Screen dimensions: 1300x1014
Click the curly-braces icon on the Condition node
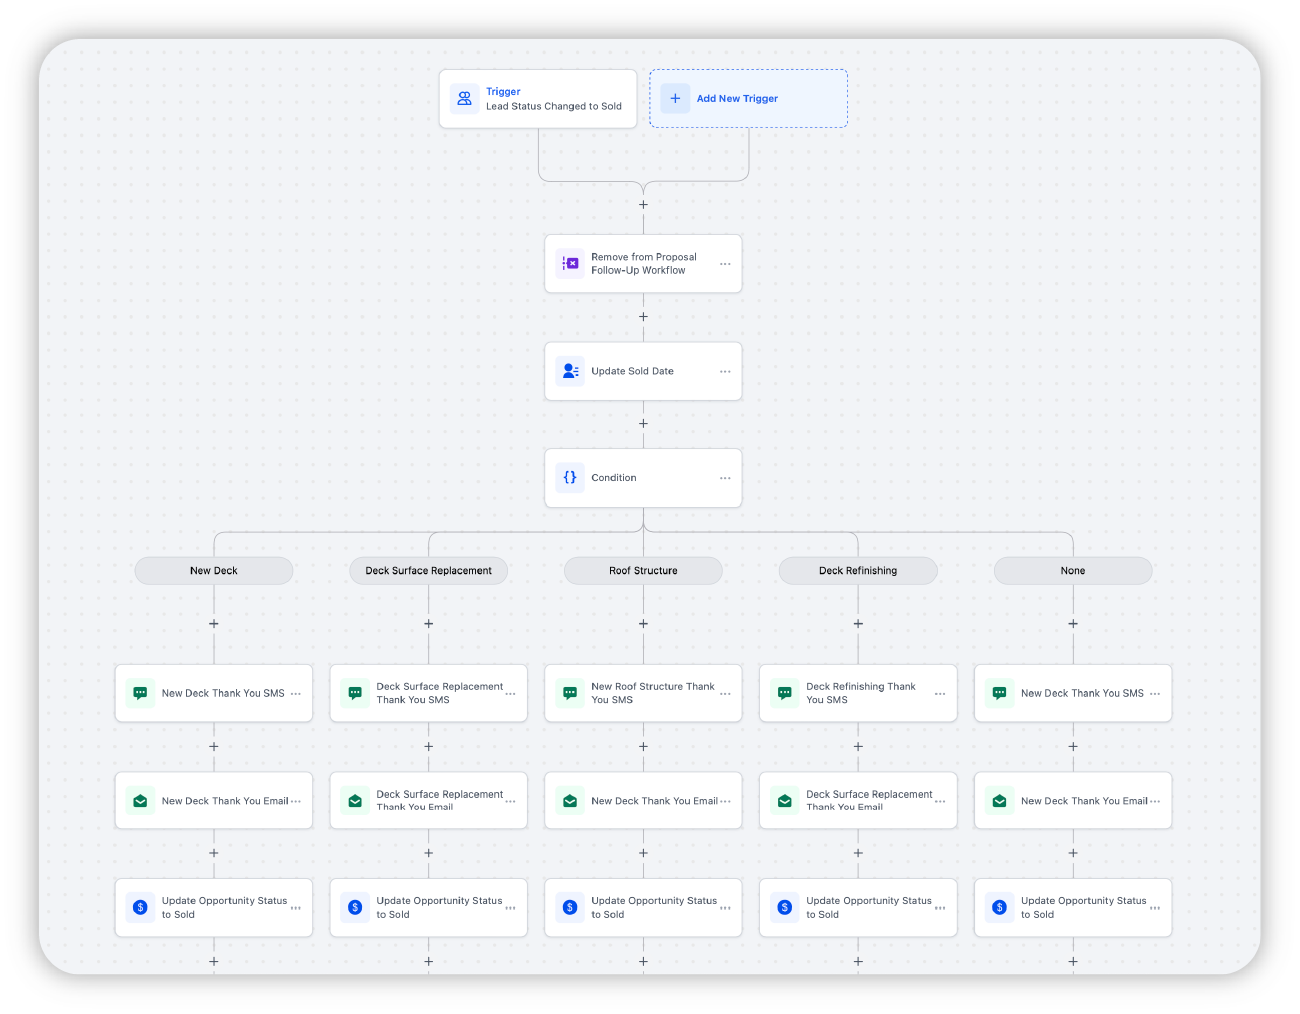(x=570, y=477)
